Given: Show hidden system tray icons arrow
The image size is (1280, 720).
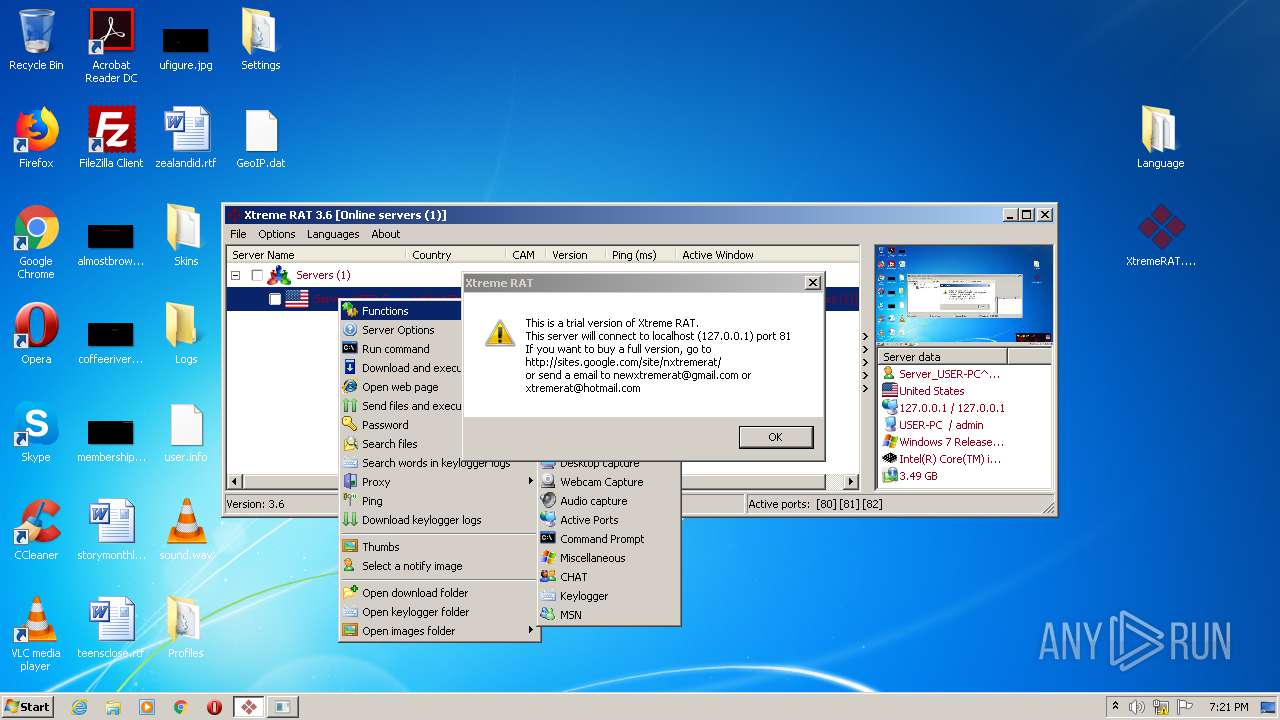Looking at the screenshot, I should click(x=1115, y=706).
